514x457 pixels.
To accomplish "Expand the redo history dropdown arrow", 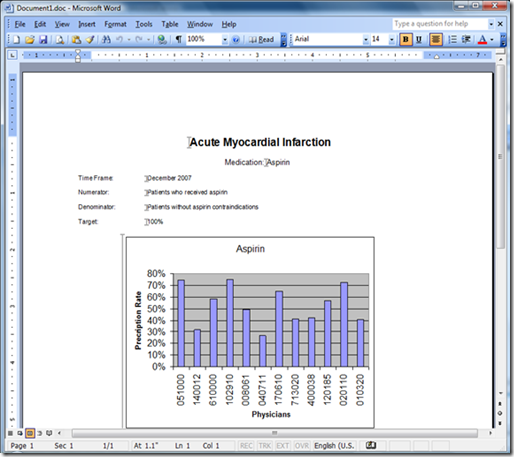I will coord(148,40).
